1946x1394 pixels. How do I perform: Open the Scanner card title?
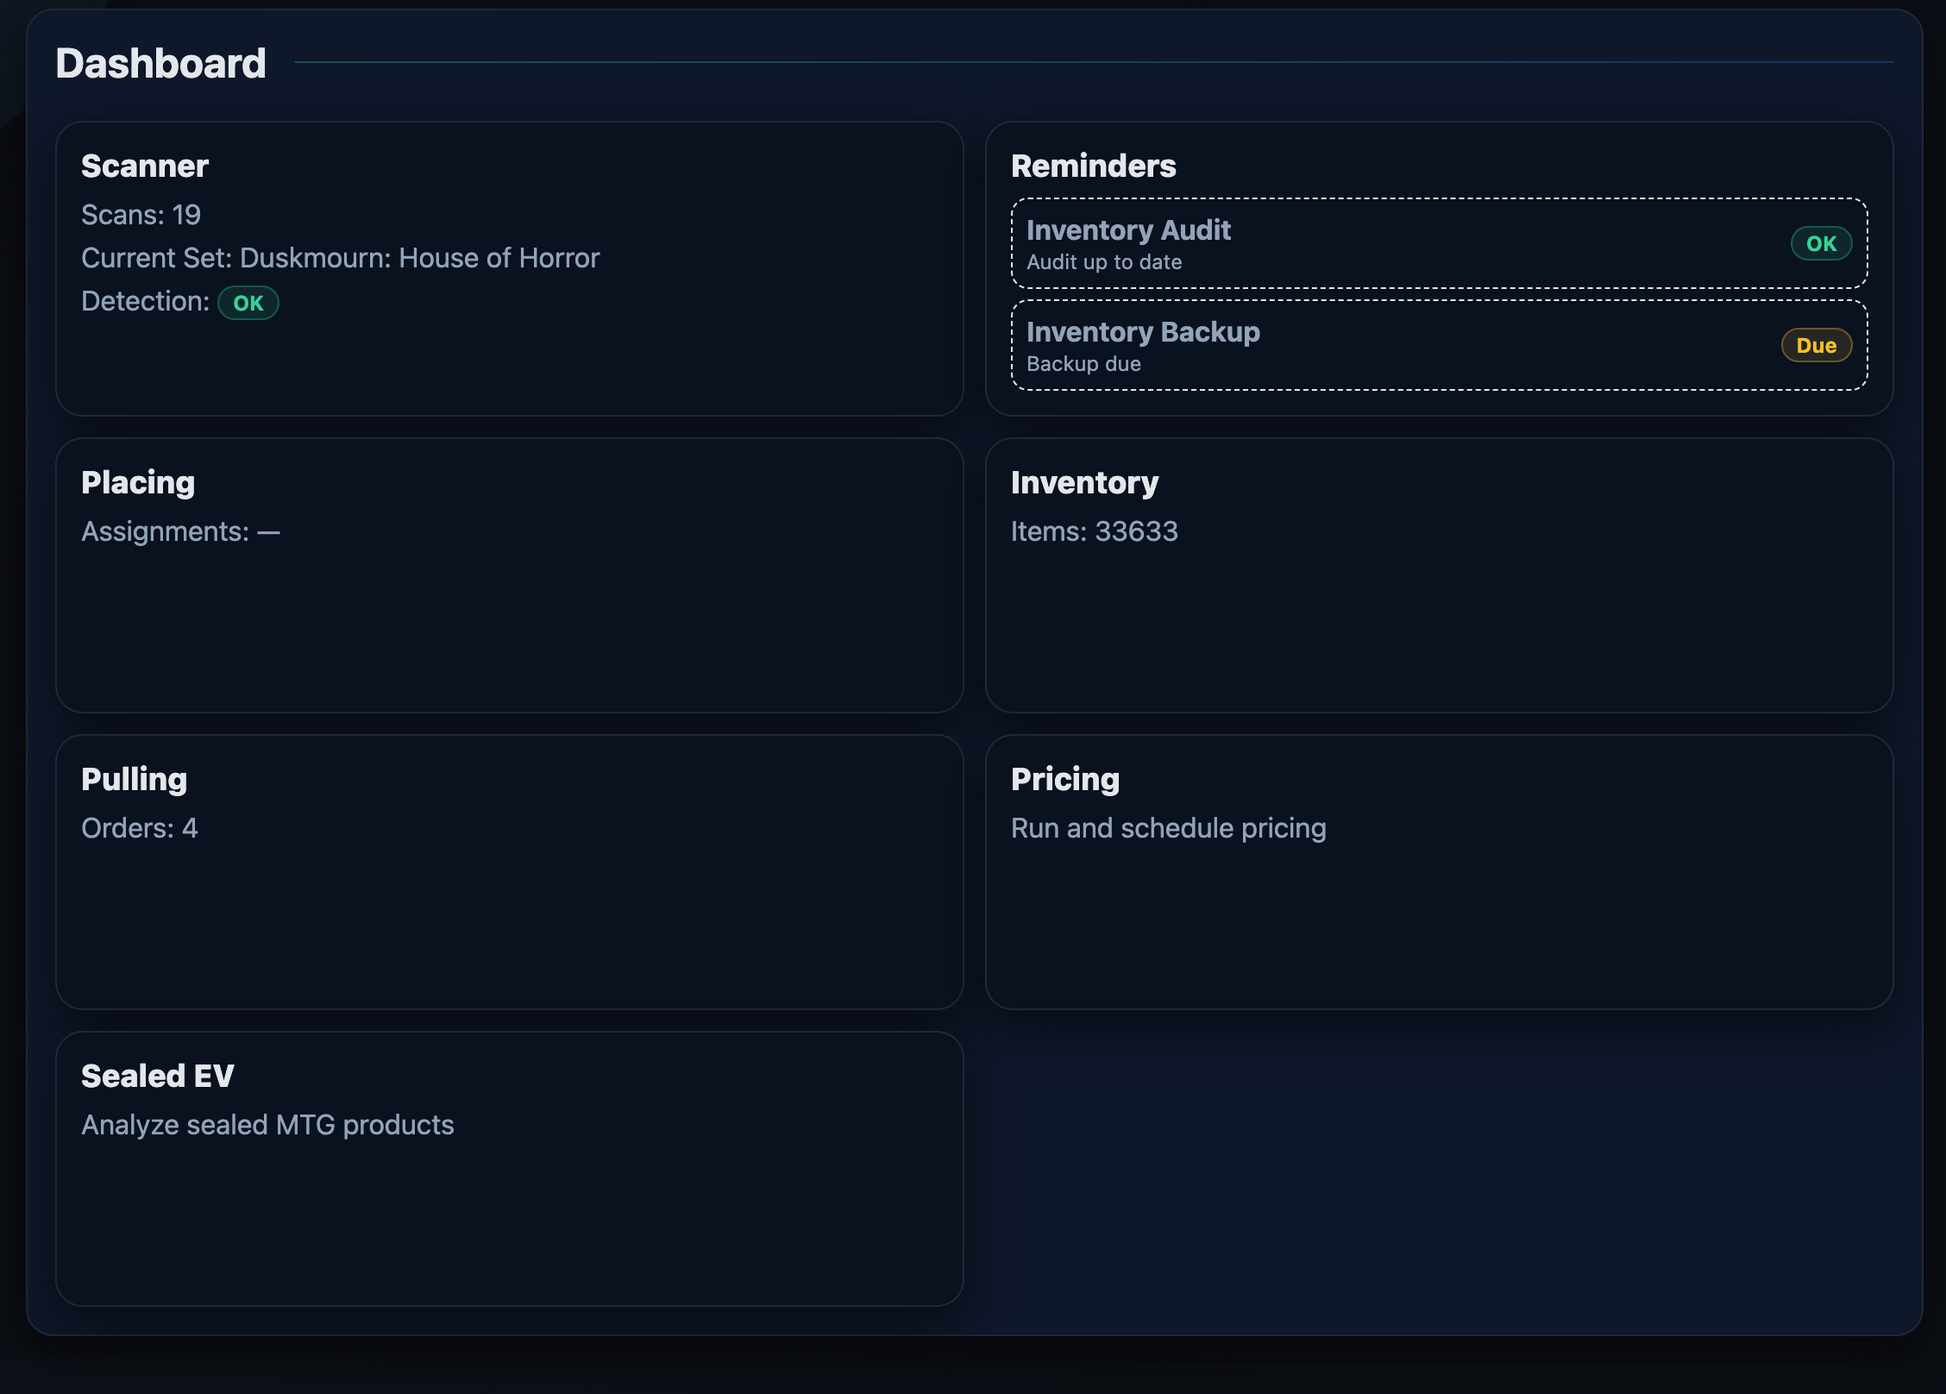click(144, 166)
